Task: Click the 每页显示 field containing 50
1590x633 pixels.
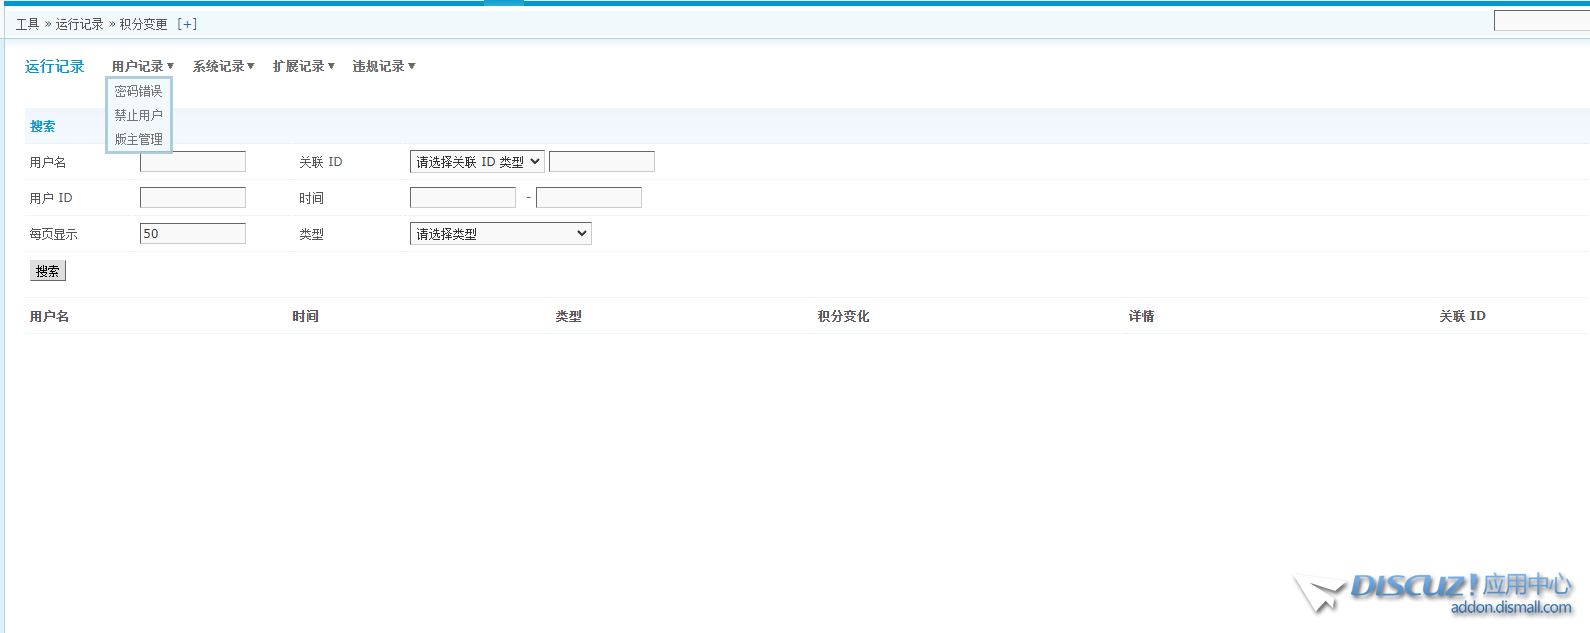Action: [x=192, y=234]
